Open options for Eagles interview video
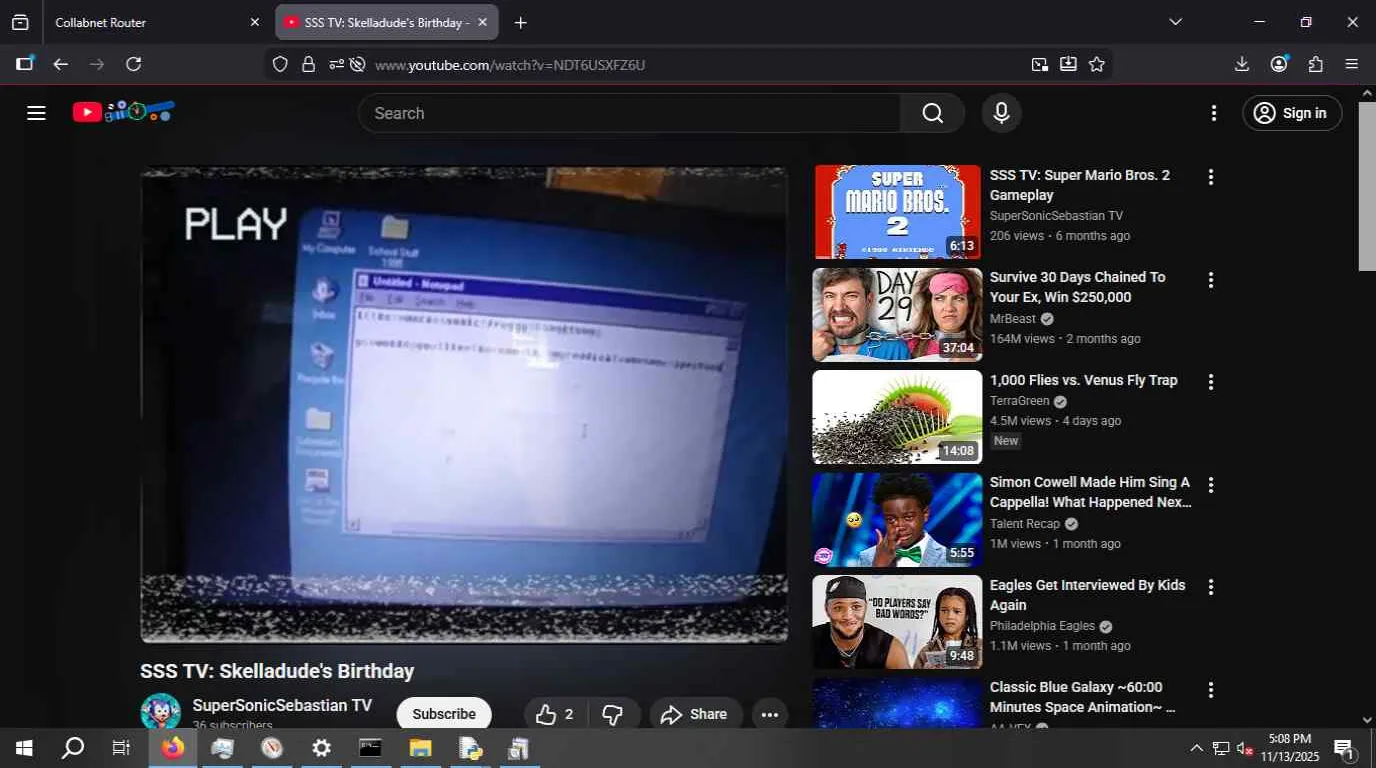The image size is (1376, 768). point(1211,587)
